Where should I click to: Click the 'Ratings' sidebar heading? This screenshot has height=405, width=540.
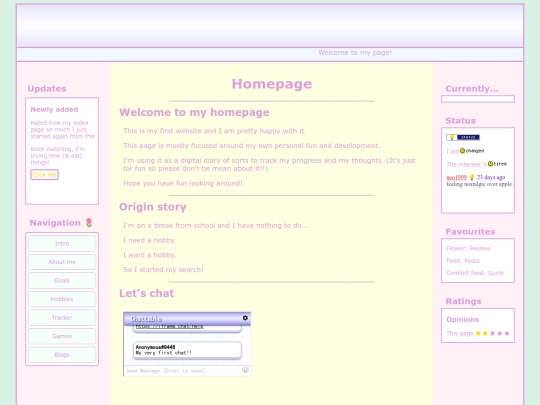[463, 301]
